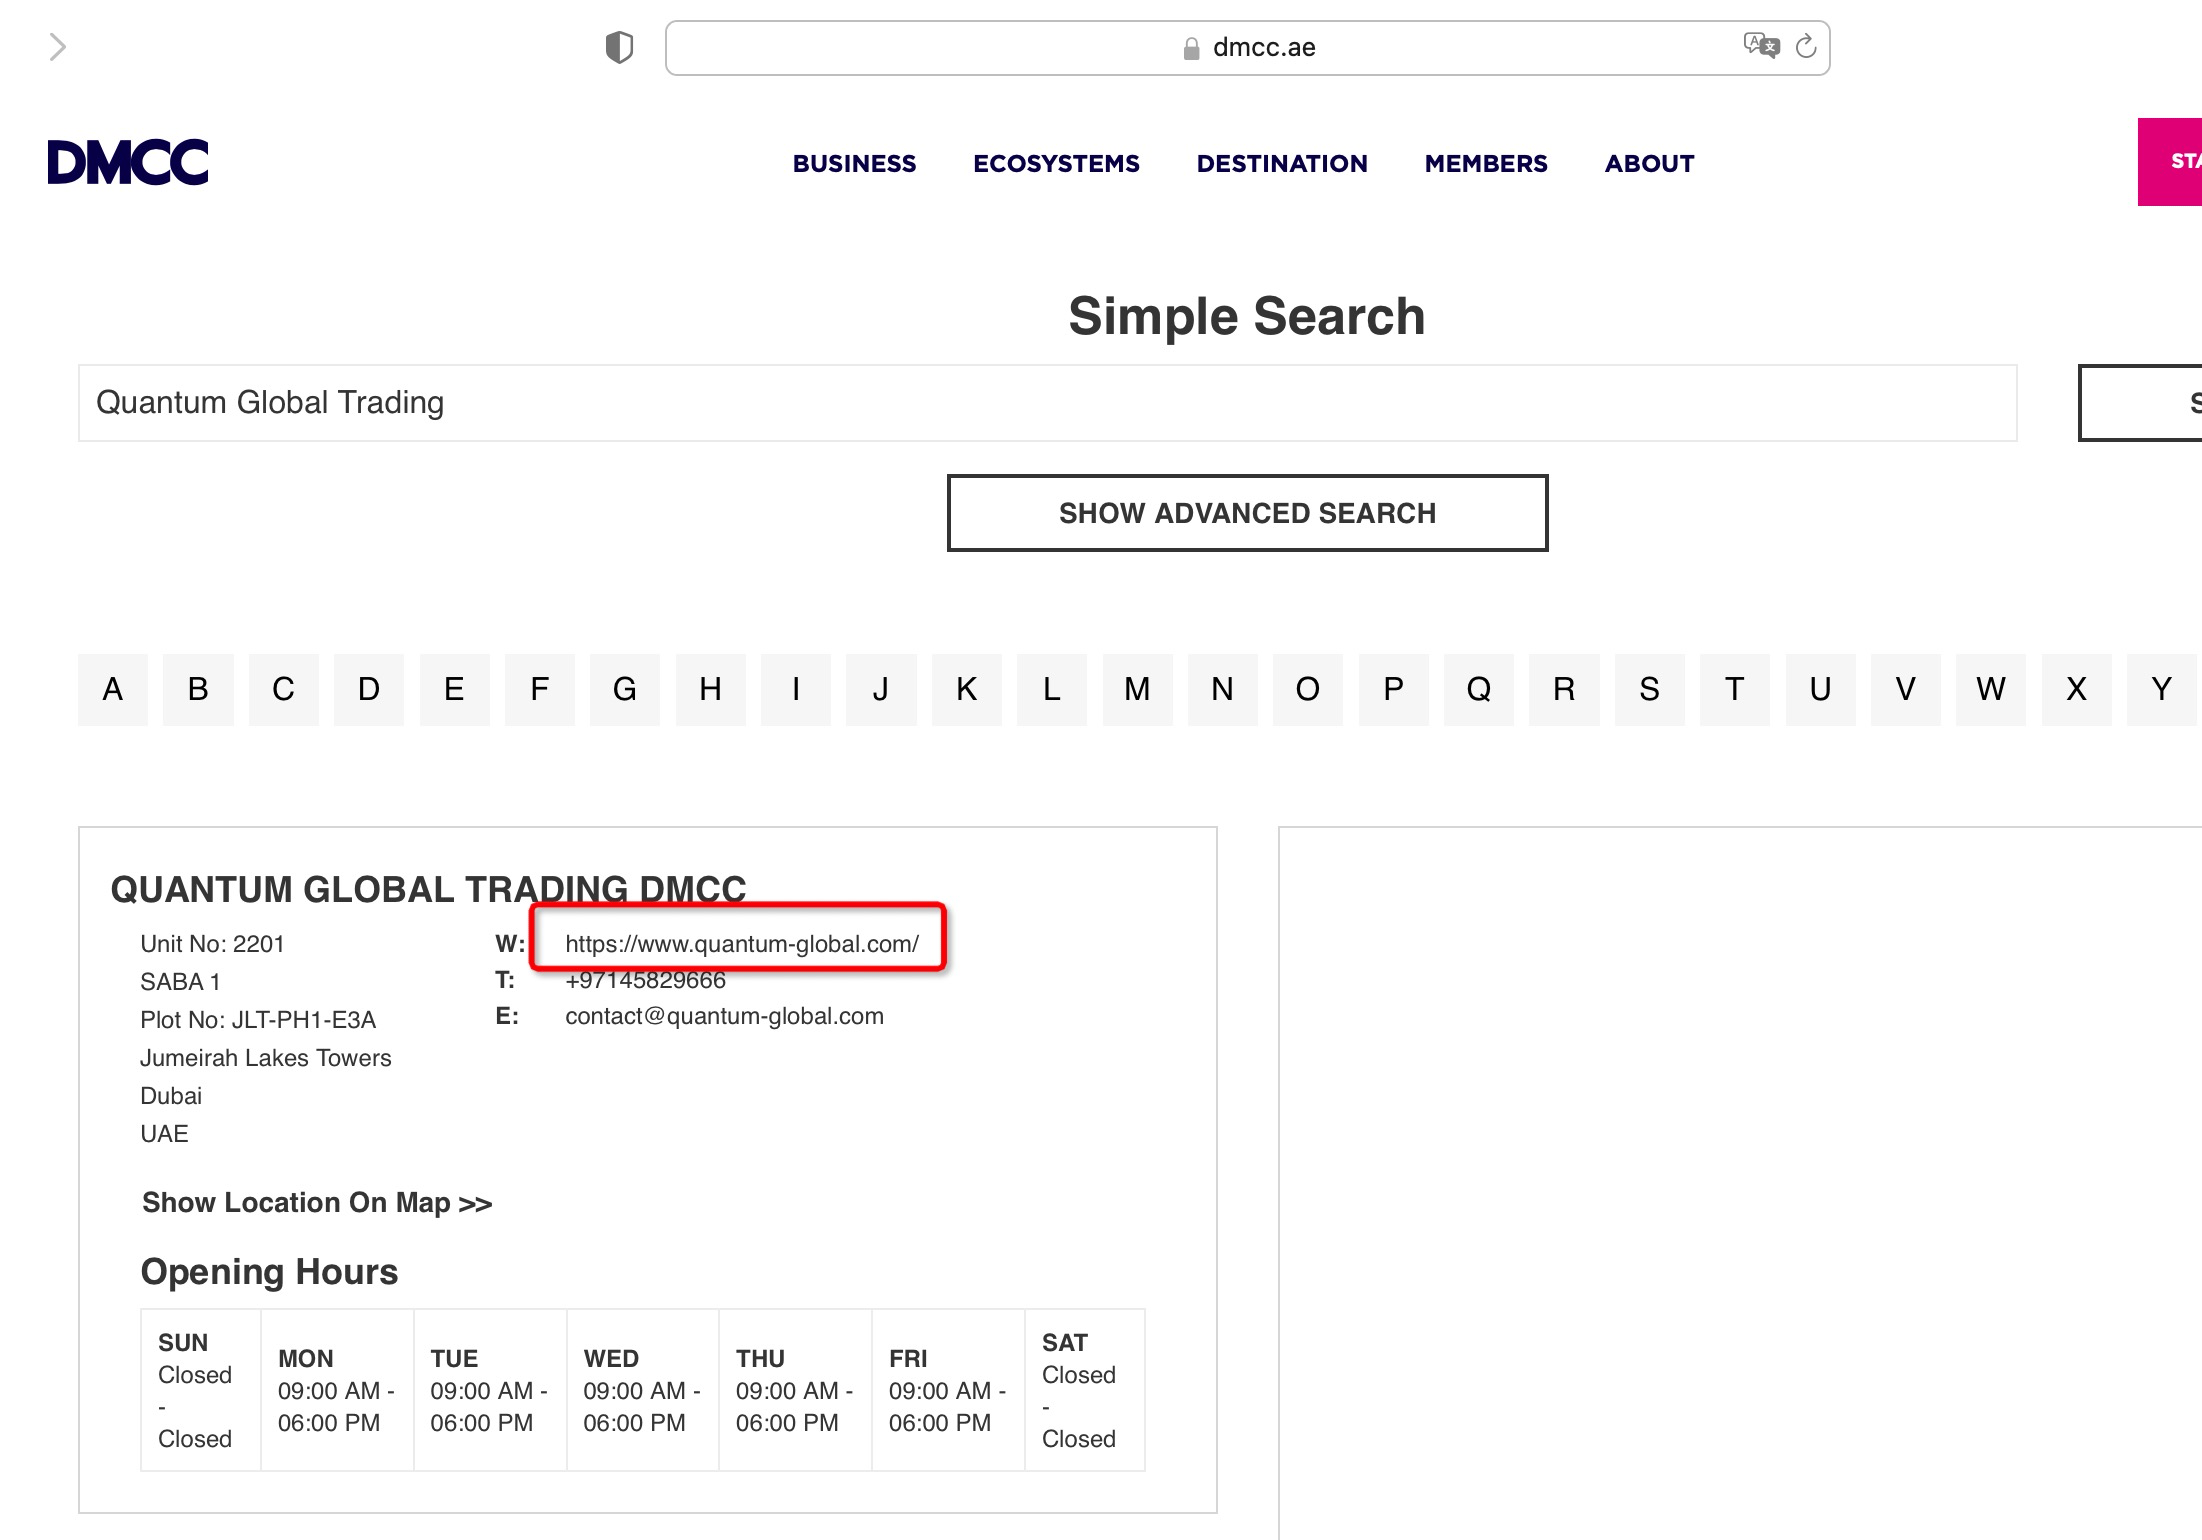The width and height of the screenshot is (2202, 1540).
Task: Reload the page with refresh icon
Action: (1805, 47)
